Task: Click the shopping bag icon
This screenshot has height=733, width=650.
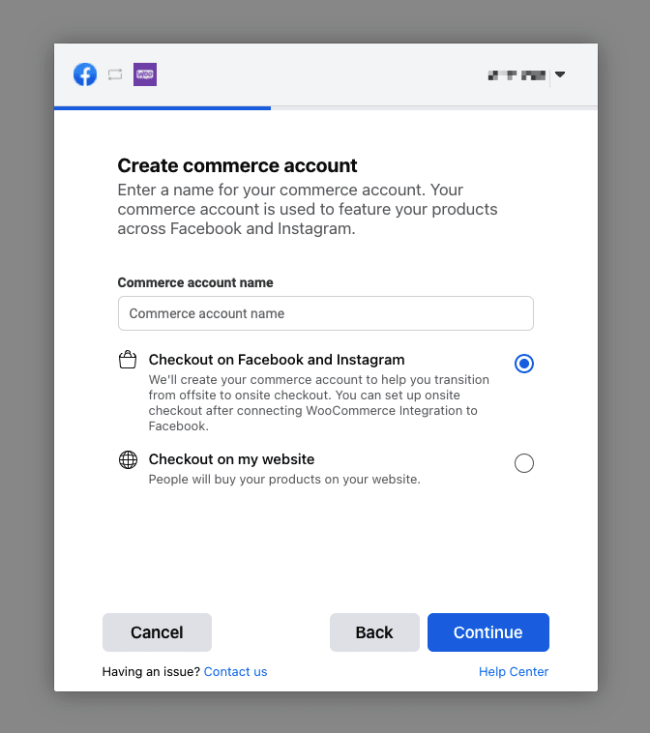Action: coord(128,360)
